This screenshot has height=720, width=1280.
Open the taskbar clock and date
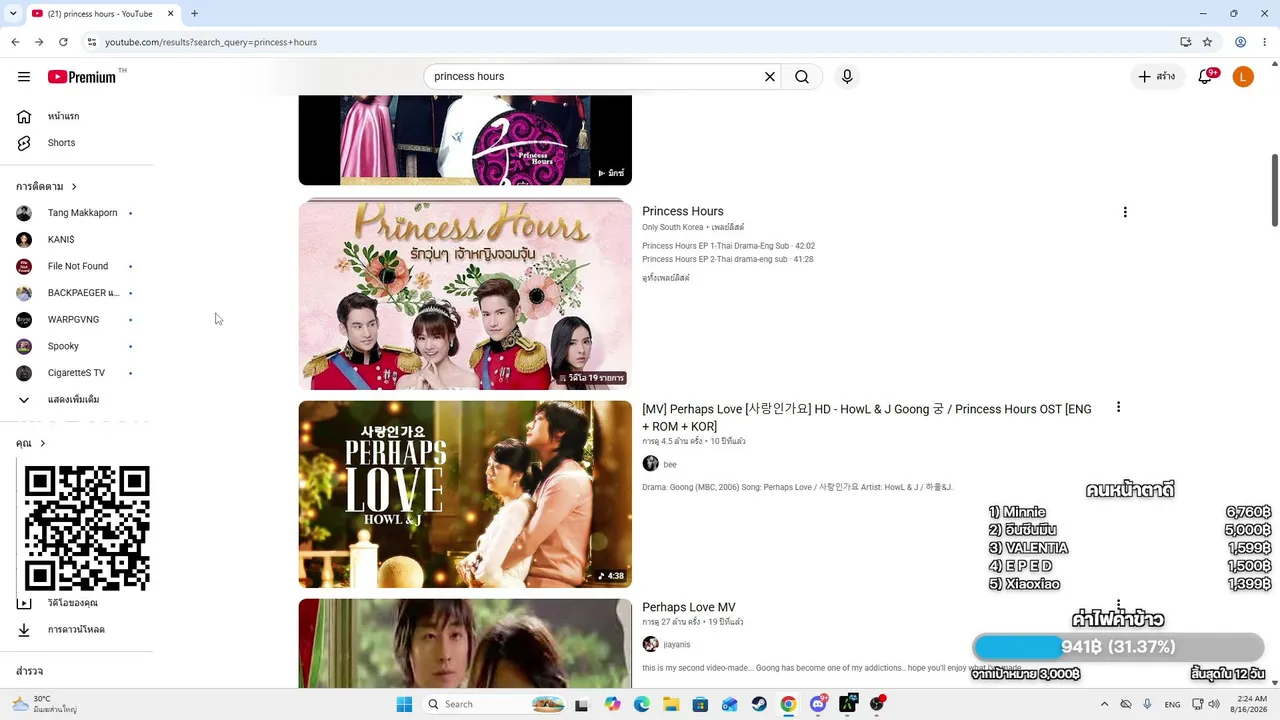pos(1251,704)
